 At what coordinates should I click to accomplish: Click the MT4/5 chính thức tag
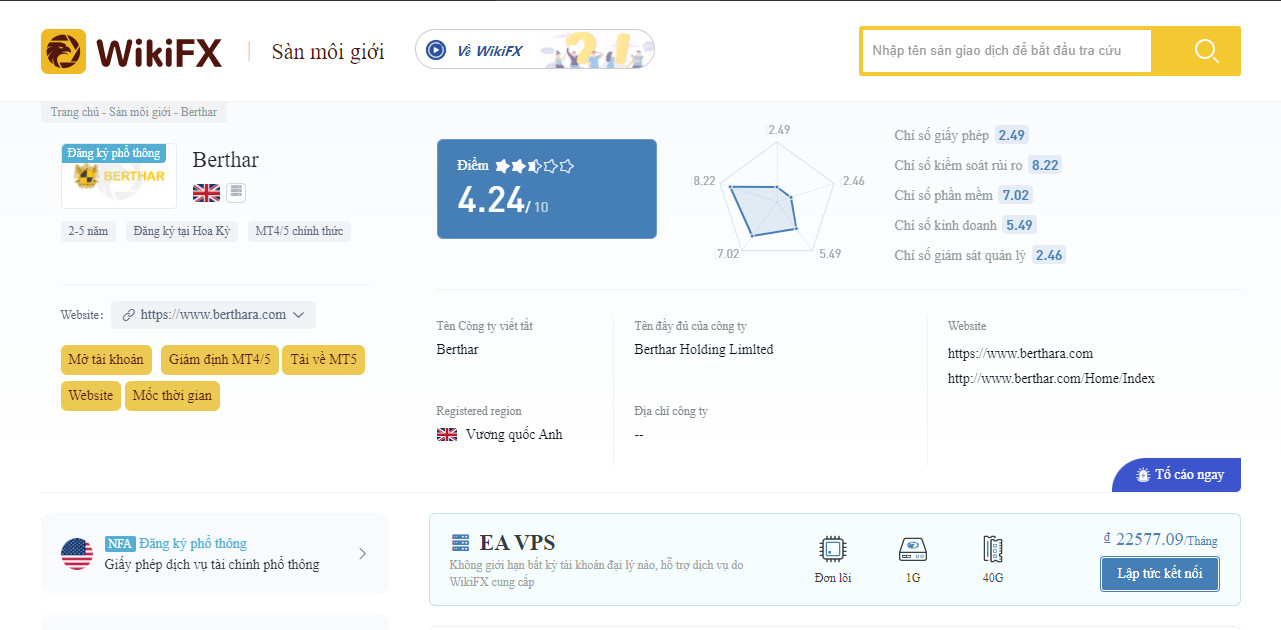[x=299, y=232]
